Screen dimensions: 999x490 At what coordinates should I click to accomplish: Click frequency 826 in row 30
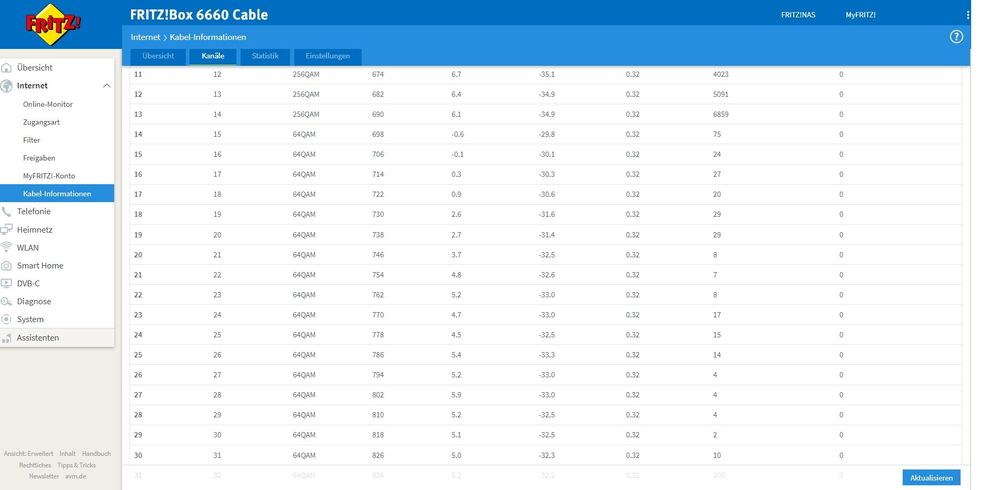coord(378,456)
